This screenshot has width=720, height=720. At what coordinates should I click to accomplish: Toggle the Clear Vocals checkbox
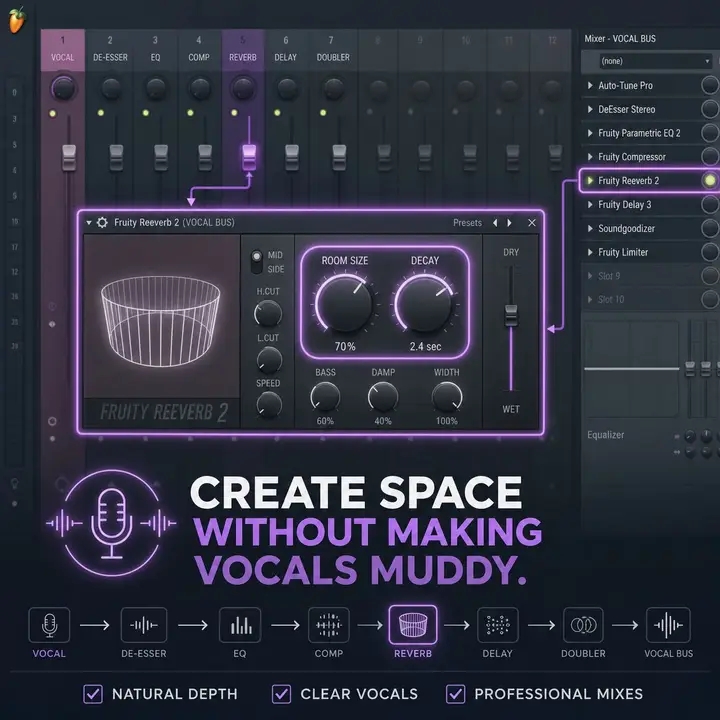point(281,694)
